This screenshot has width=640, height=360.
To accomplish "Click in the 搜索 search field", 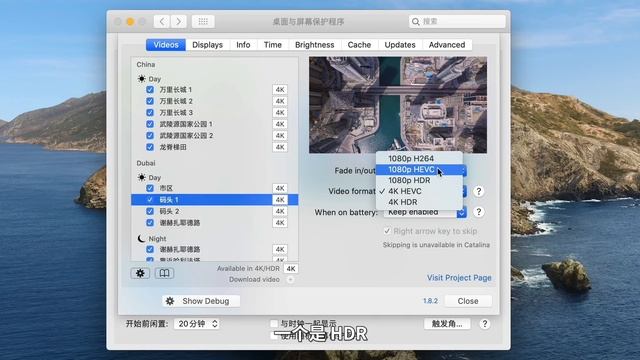I will [x=457, y=22].
